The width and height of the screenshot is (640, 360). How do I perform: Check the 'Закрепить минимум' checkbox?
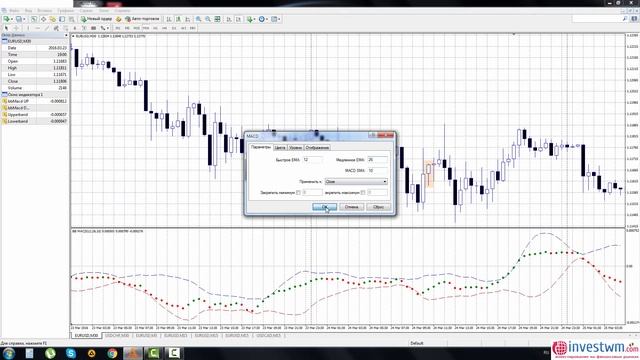coord(298,192)
